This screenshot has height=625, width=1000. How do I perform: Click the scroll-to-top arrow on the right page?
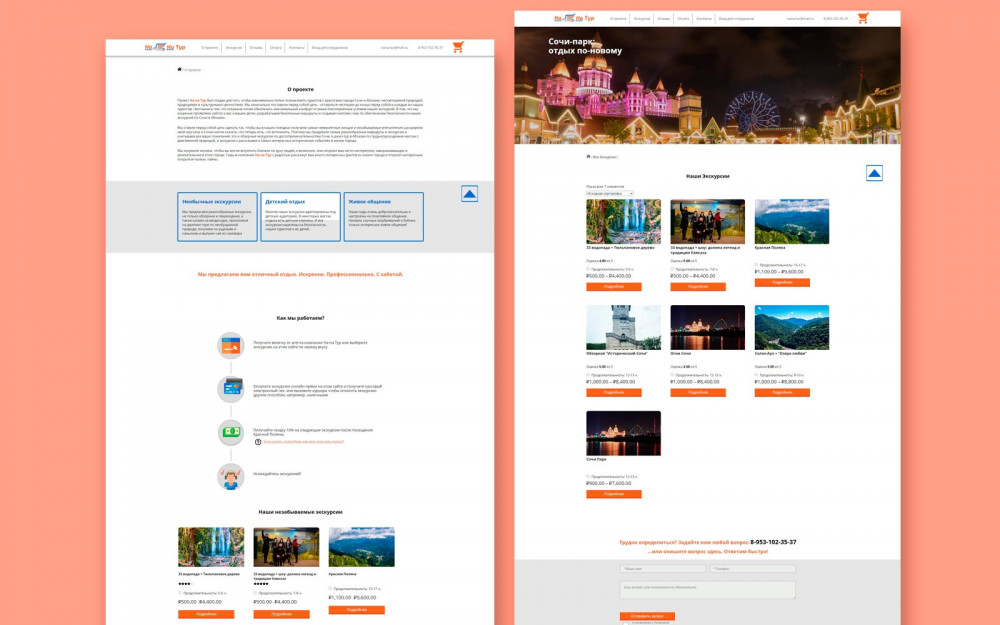point(874,174)
